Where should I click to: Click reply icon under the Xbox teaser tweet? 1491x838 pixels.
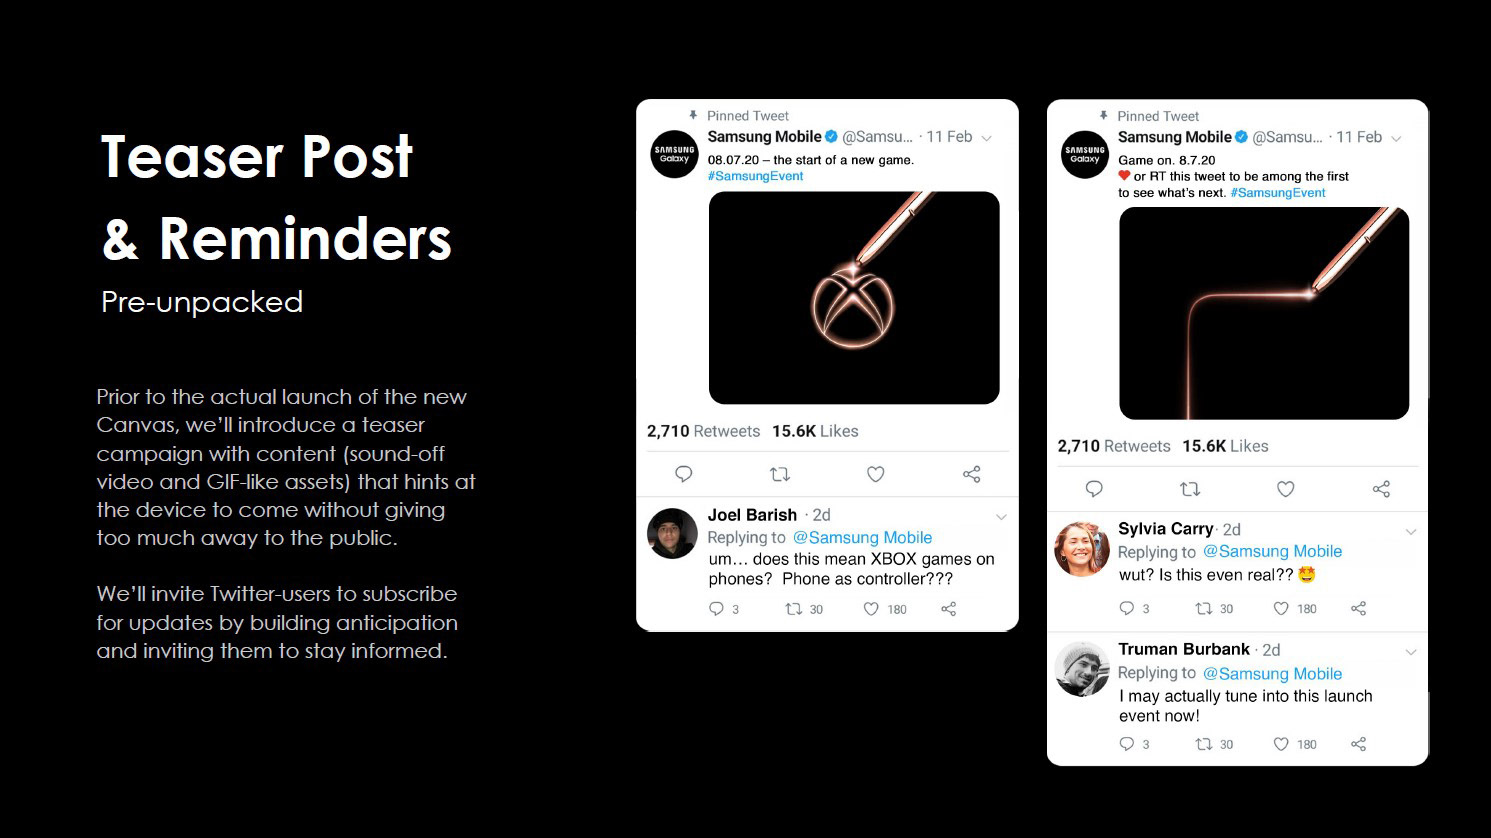pyautogui.click(x=684, y=474)
